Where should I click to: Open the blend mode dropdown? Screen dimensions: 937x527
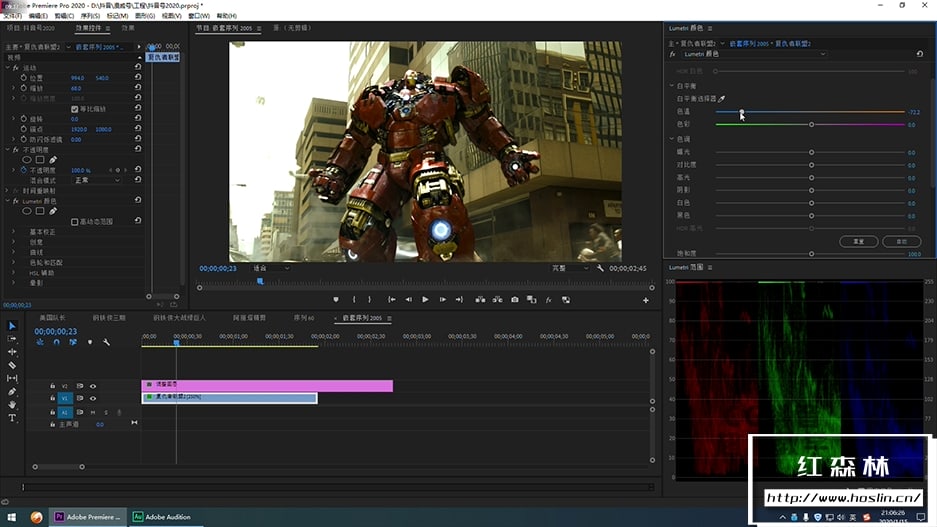point(96,180)
